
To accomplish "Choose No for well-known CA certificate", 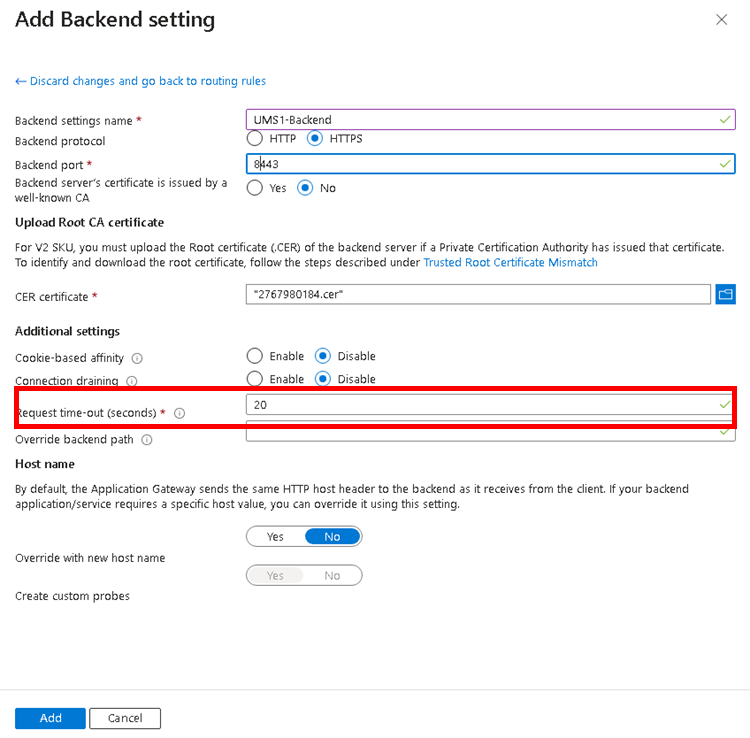I will point(305,188).
